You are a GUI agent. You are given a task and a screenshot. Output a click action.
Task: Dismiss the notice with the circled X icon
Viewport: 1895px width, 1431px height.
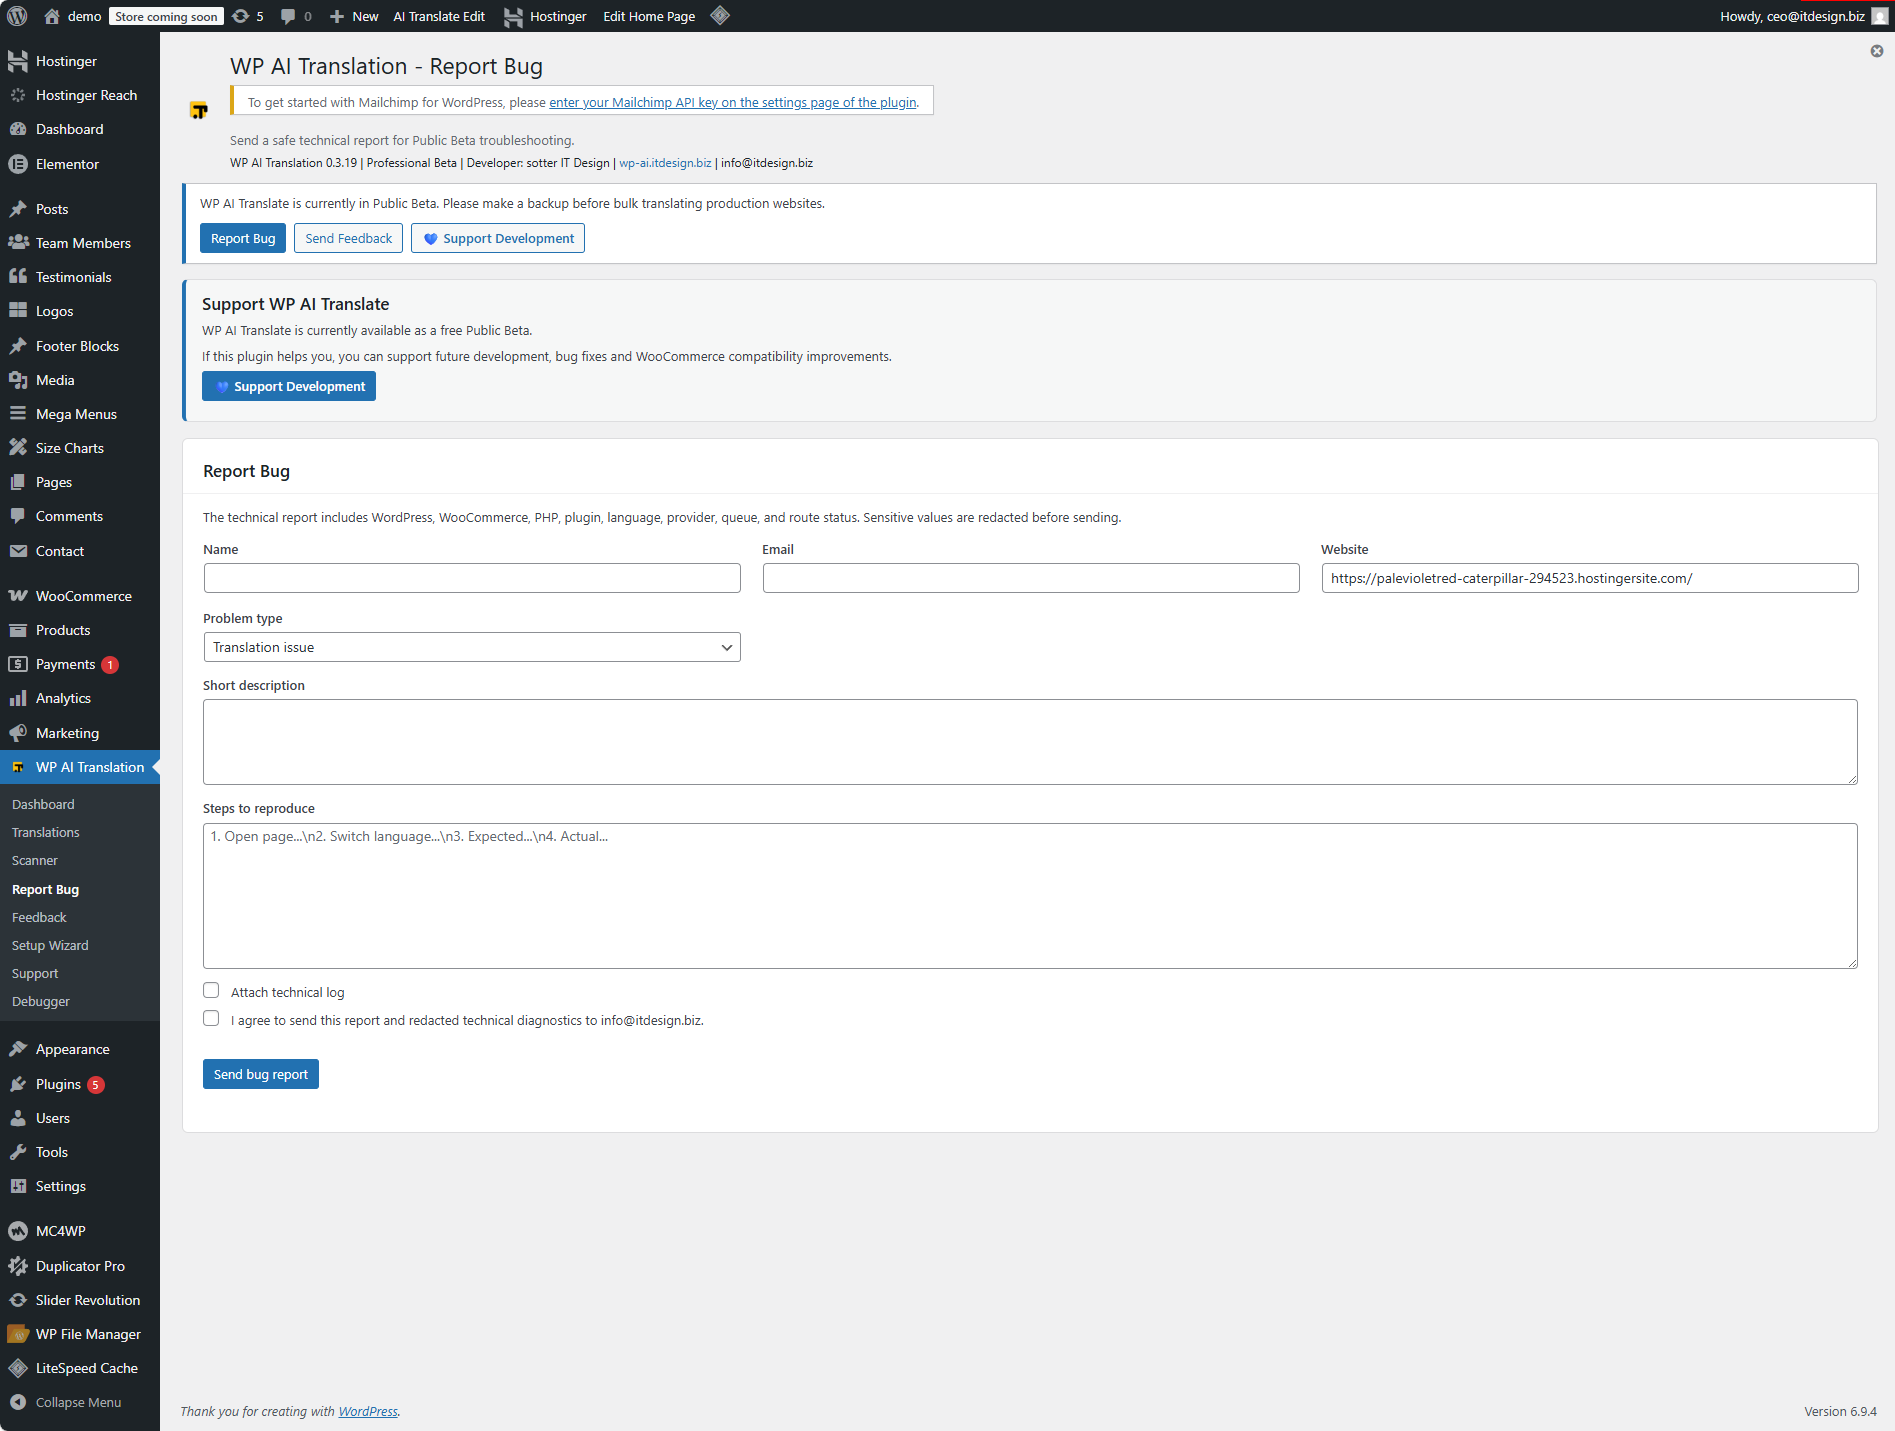(1877, 51)
